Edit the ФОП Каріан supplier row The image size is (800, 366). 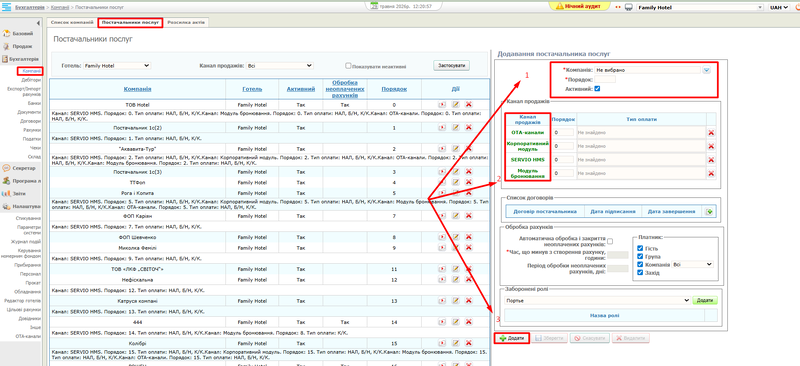456,216
